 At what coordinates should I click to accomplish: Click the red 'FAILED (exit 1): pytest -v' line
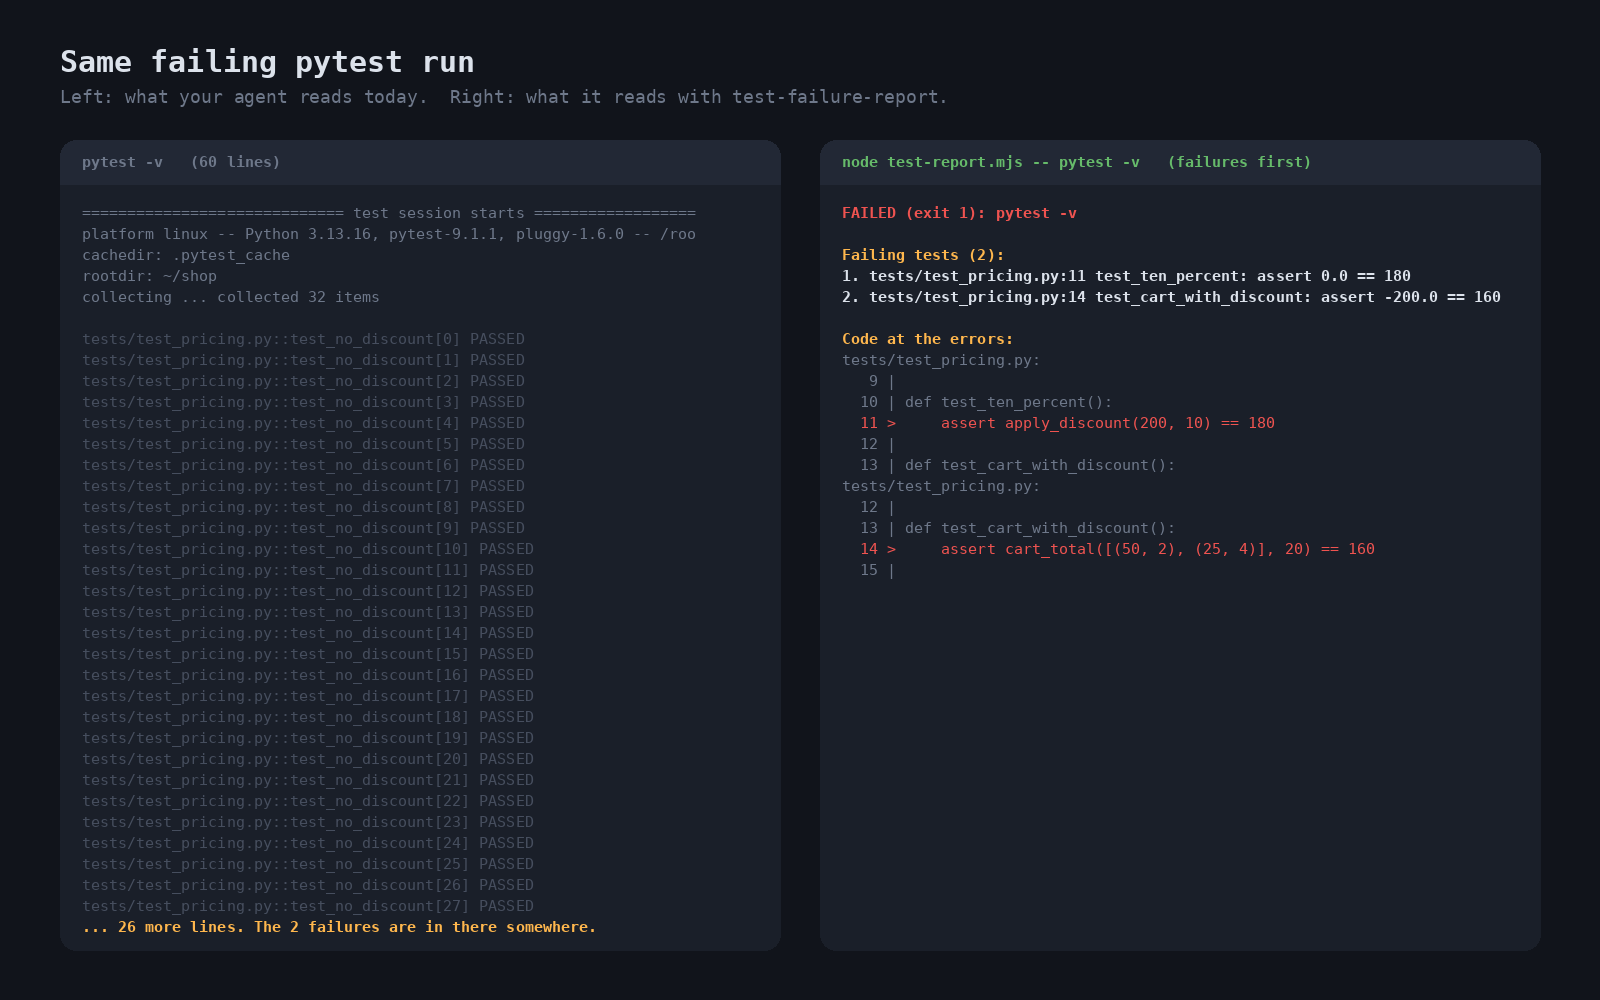point(959,213)
